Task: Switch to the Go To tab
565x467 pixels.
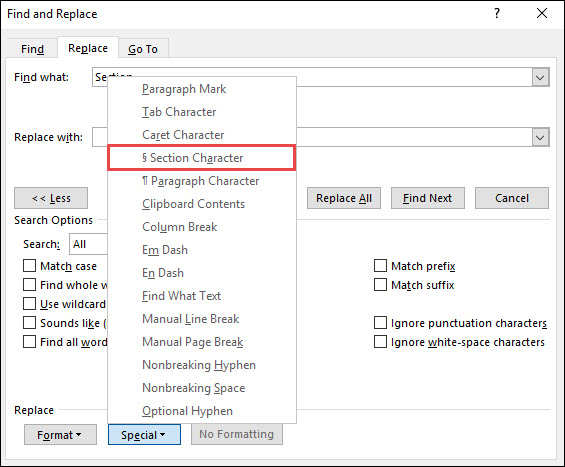Action: (x=143, y=49)
